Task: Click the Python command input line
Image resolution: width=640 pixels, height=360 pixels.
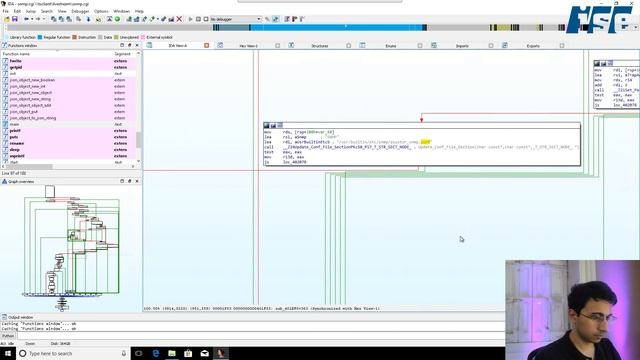Action: (x=260, y=336)
